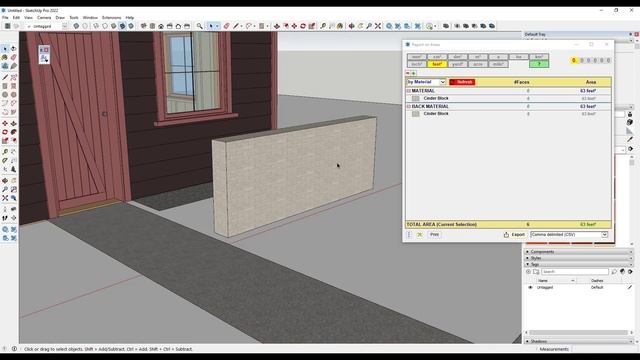Collapse the Tags tray panel

[578, 264]
